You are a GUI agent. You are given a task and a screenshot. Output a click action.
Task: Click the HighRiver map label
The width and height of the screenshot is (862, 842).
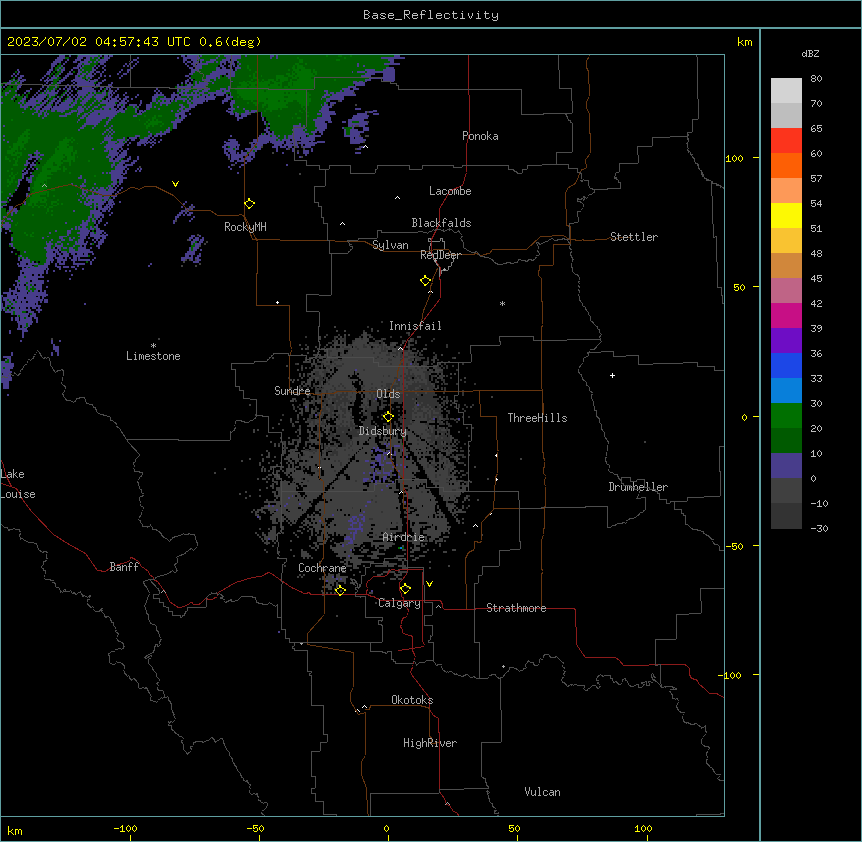click(x=430, y=743)
